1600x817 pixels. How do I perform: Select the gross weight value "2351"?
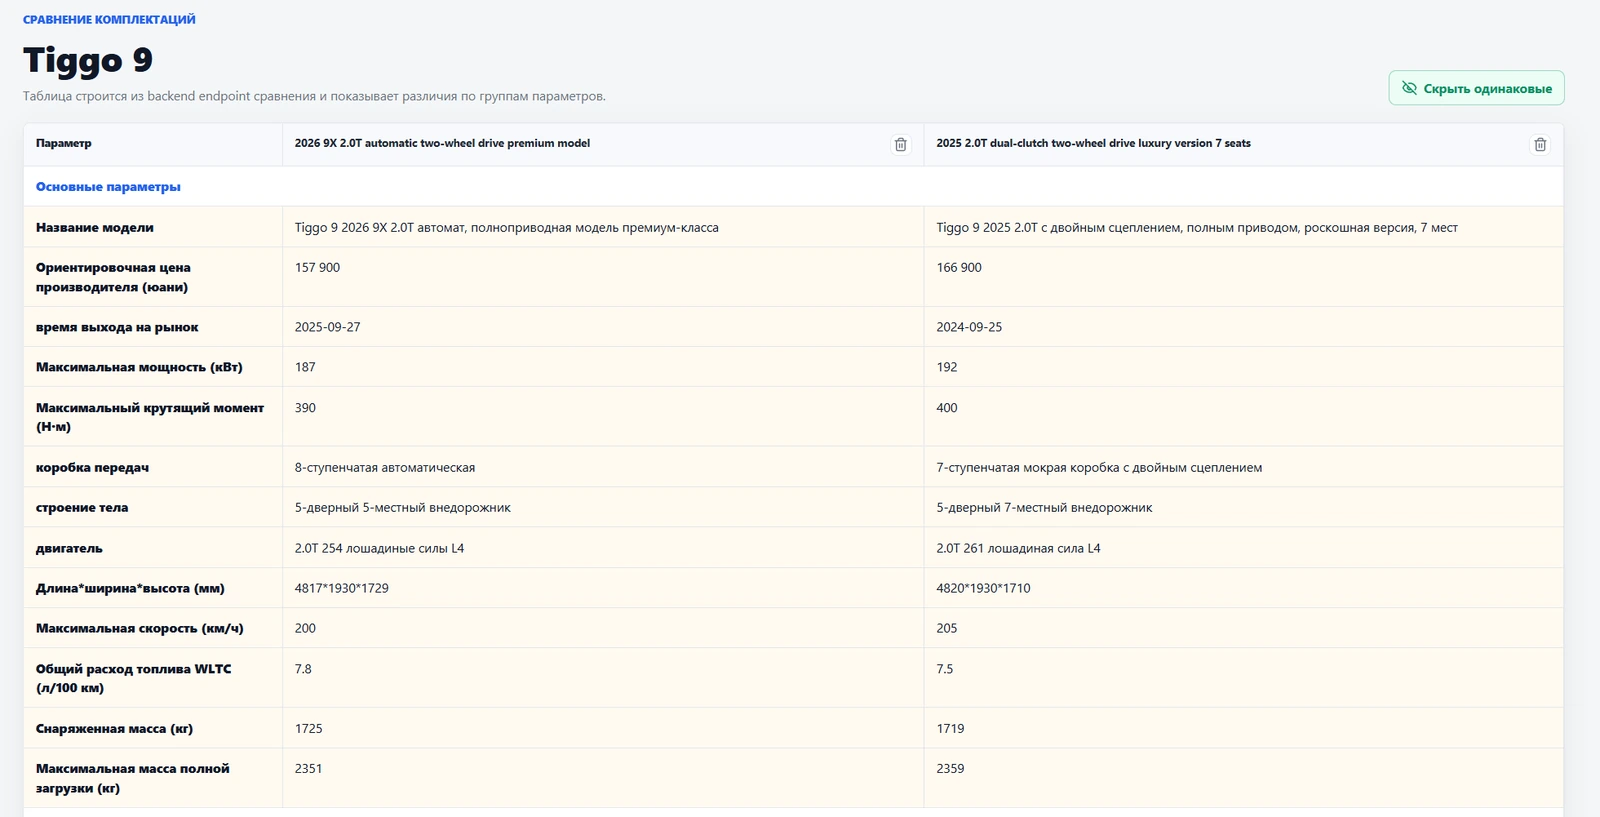pos(309,769)
